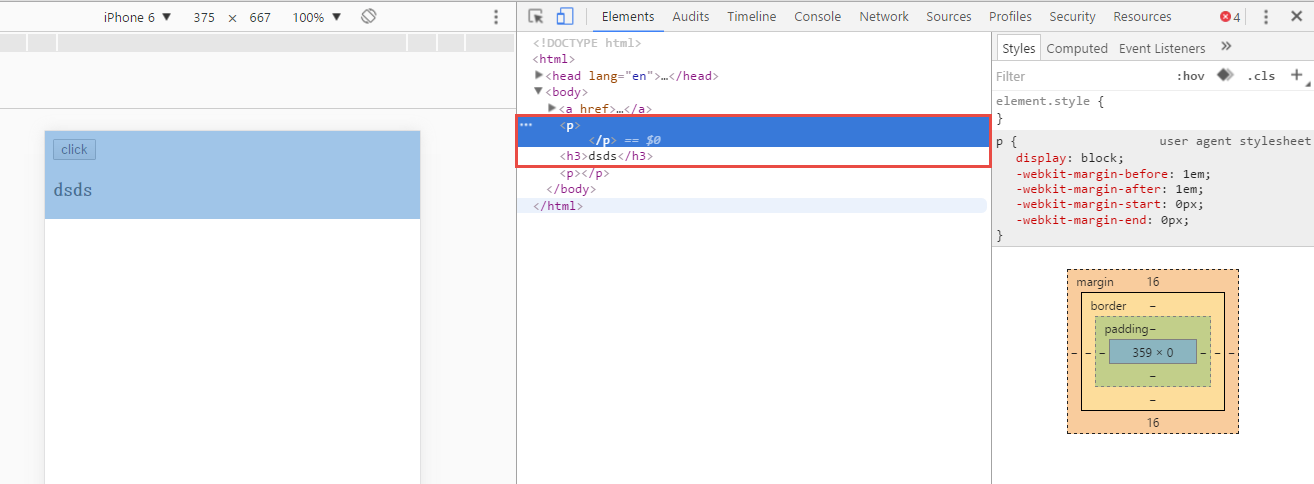Screen dimensions: 1314x484
Task: Switch to the Audits tab
Action: (x=691, y=17)
